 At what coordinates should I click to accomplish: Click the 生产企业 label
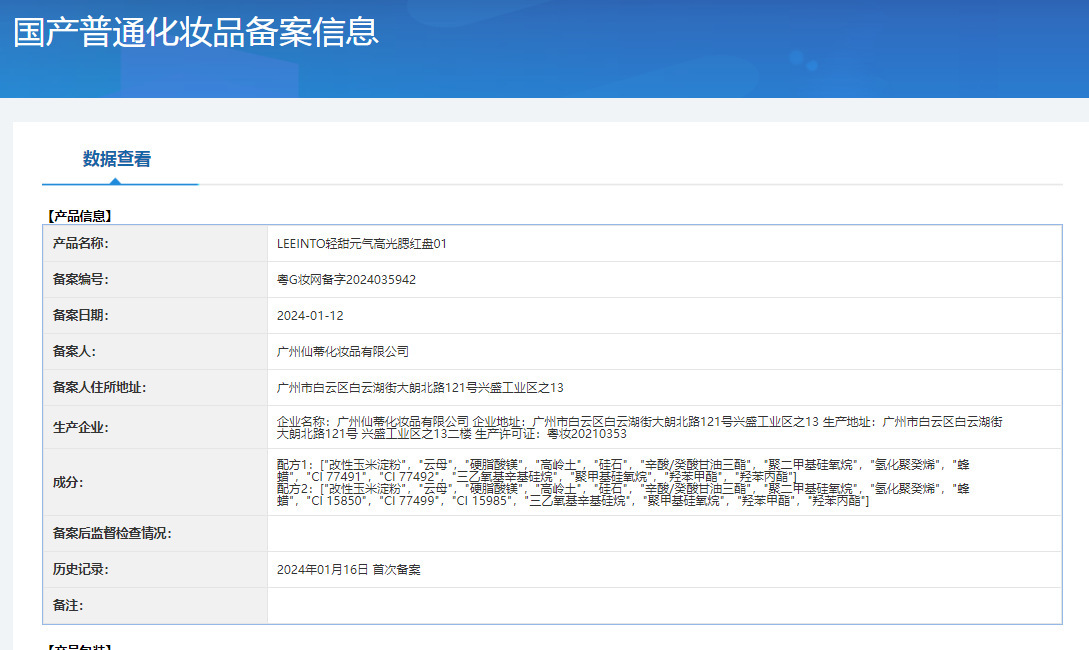[x=81, y=428]
